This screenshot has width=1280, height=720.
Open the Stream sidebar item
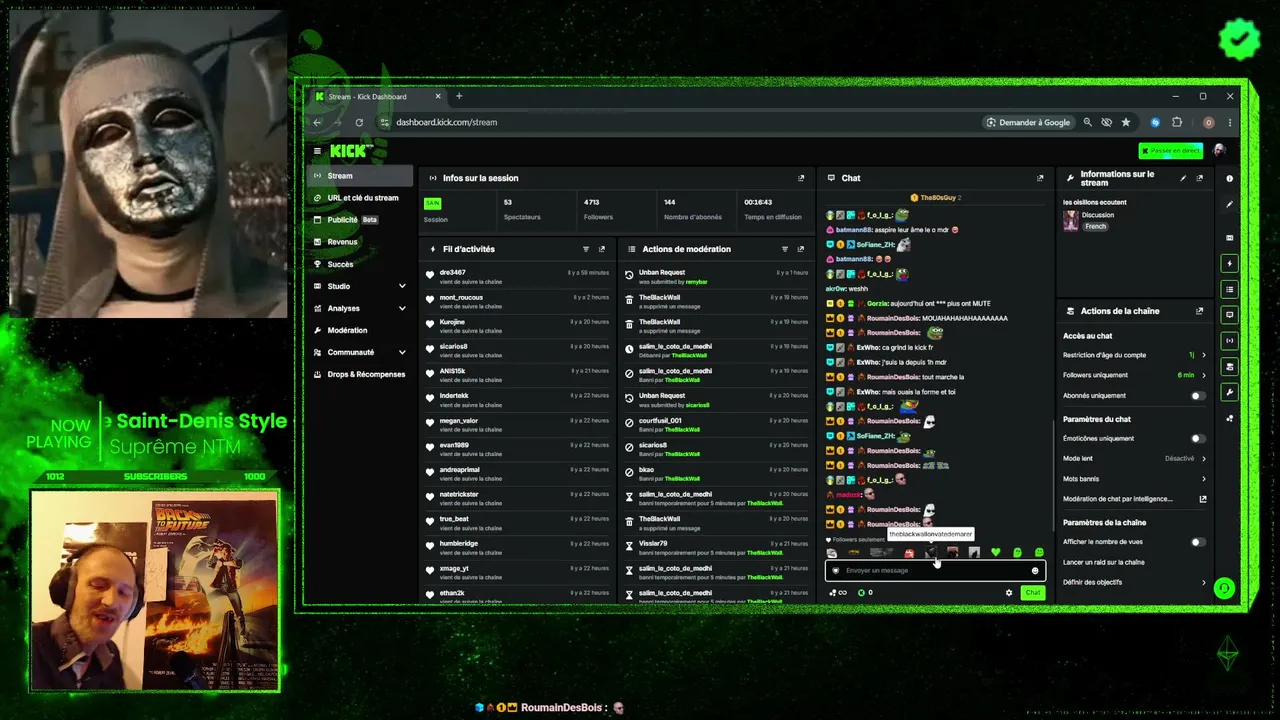coord(360,176)
